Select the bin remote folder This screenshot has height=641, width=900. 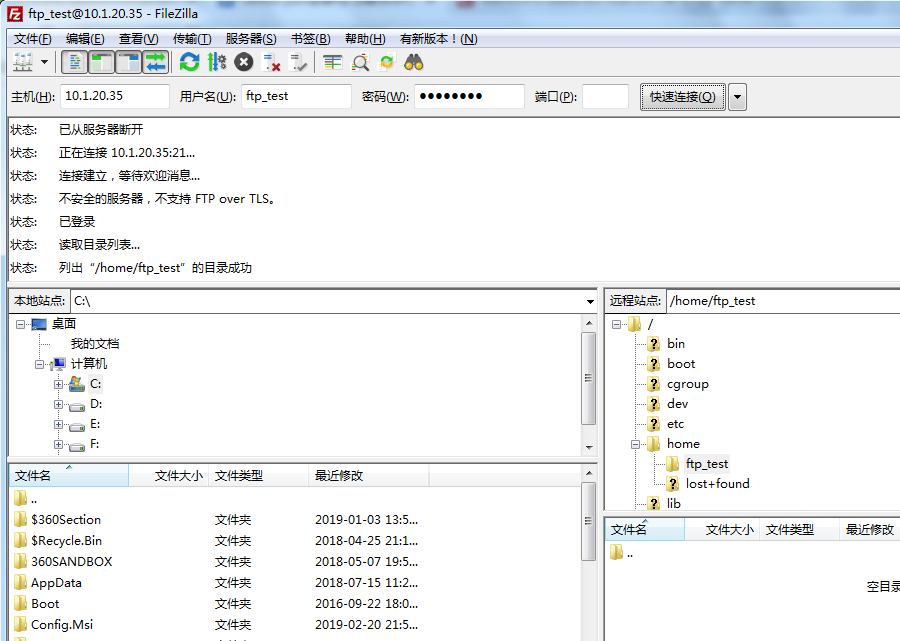click(x=676, y=344)
